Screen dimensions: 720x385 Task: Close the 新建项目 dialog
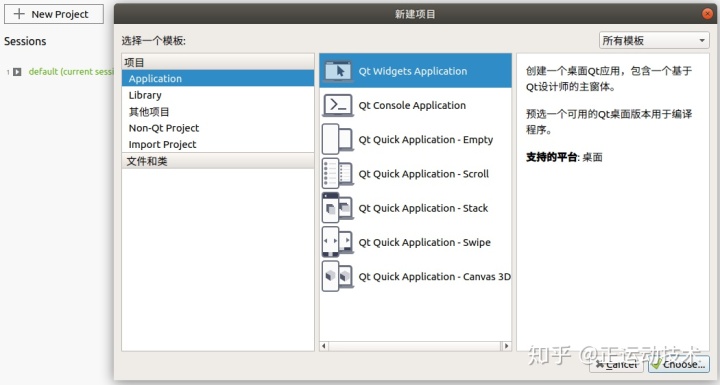click(708, 14)
